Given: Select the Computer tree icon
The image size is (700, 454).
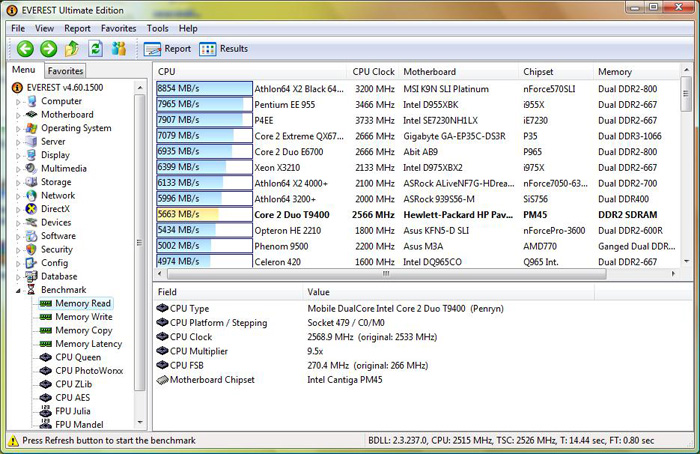Looking at the screenshot, I should pyautogui.click(x=32, y=101).
